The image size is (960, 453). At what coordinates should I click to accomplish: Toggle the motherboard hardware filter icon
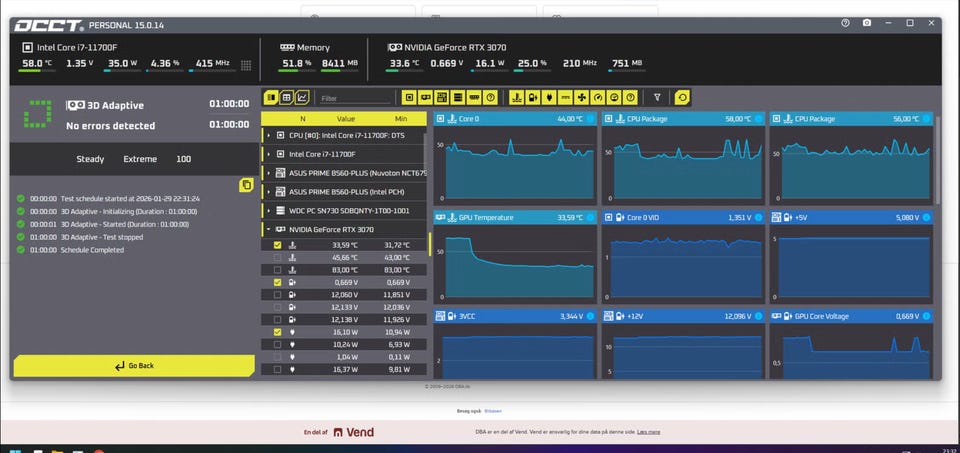441,97
